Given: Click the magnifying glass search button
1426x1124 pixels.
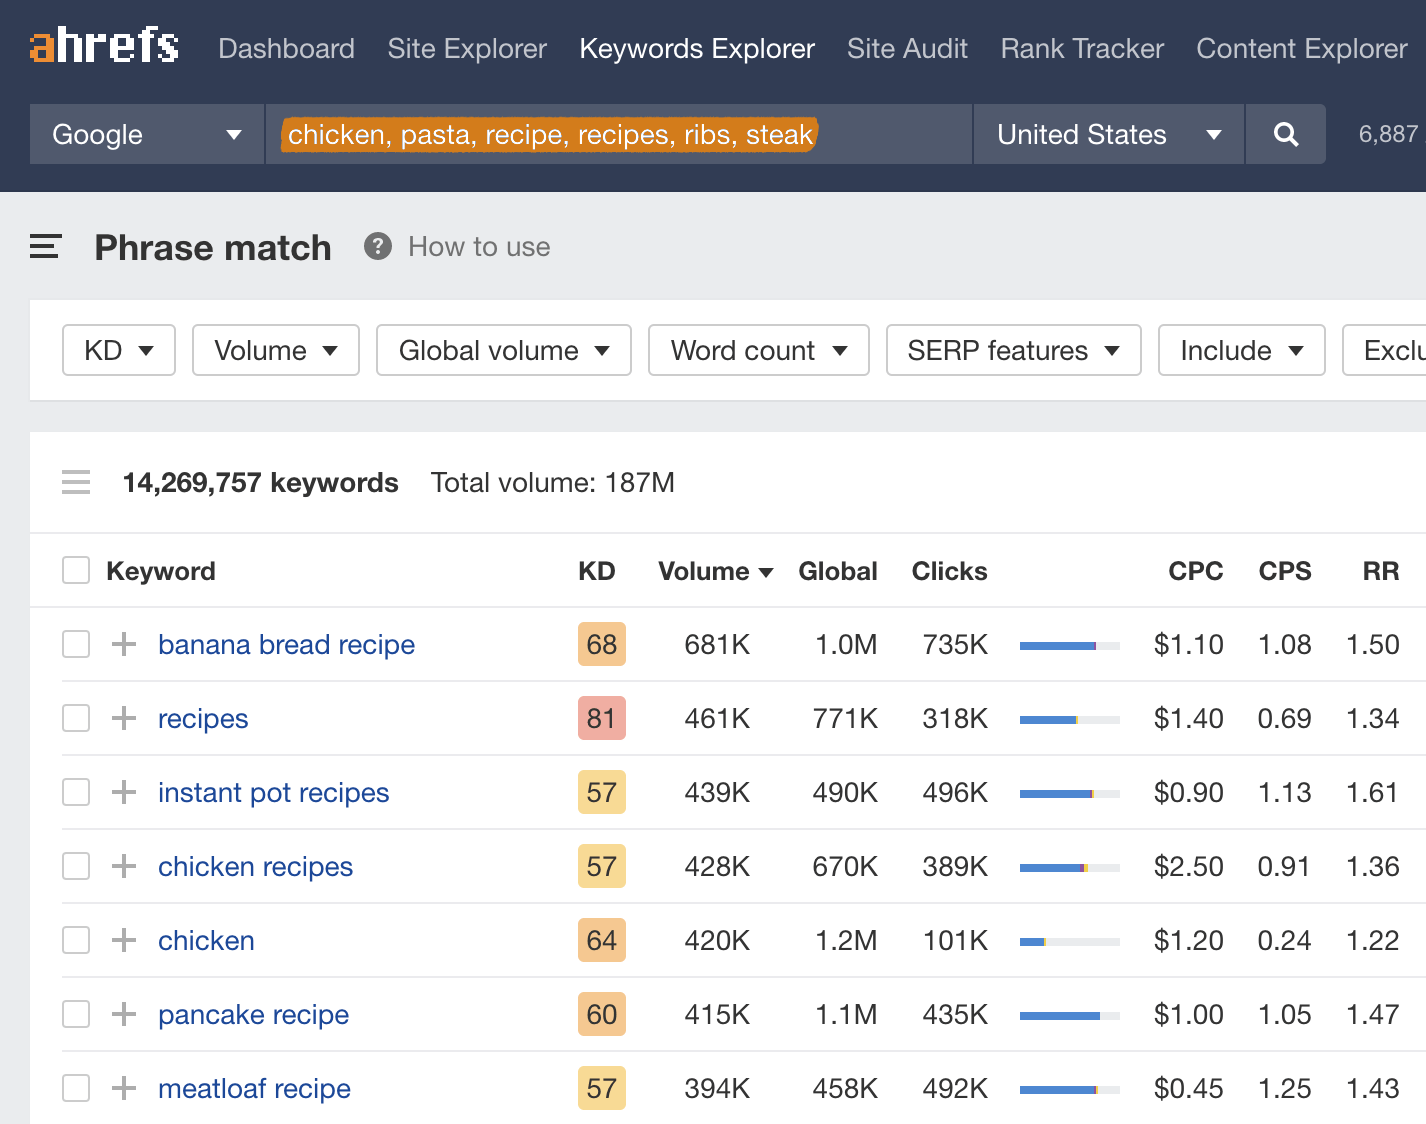Looking at the screenshot, I should tap(1286, 134).
